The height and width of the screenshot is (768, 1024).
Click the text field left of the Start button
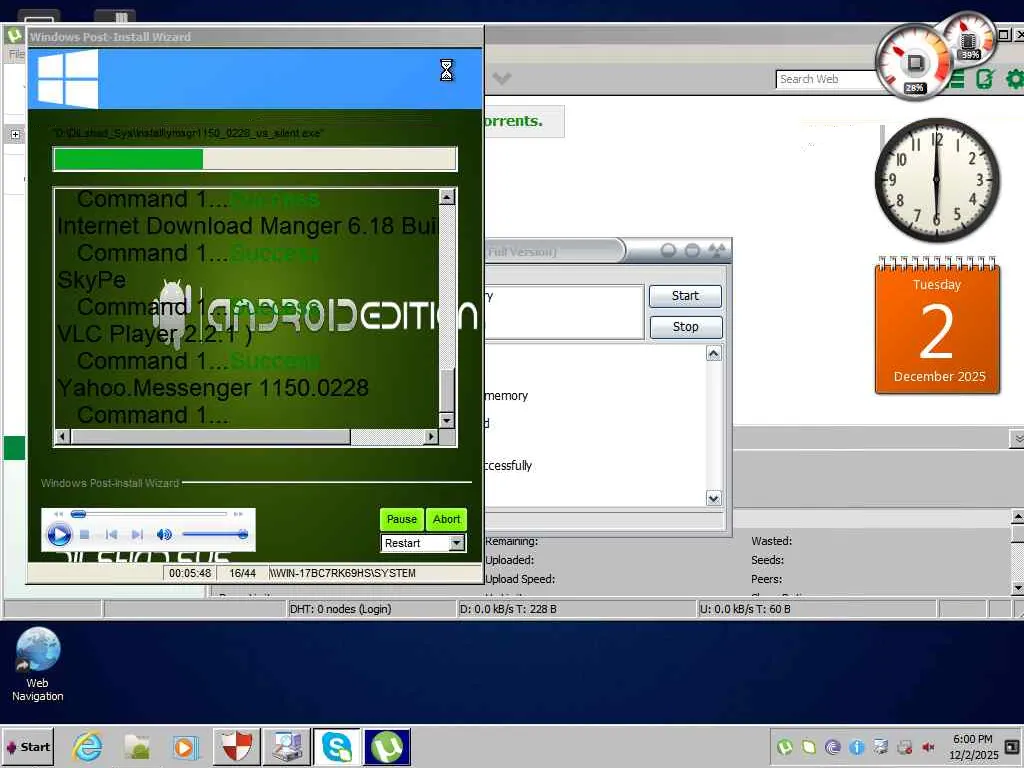[x=564, y=312]
